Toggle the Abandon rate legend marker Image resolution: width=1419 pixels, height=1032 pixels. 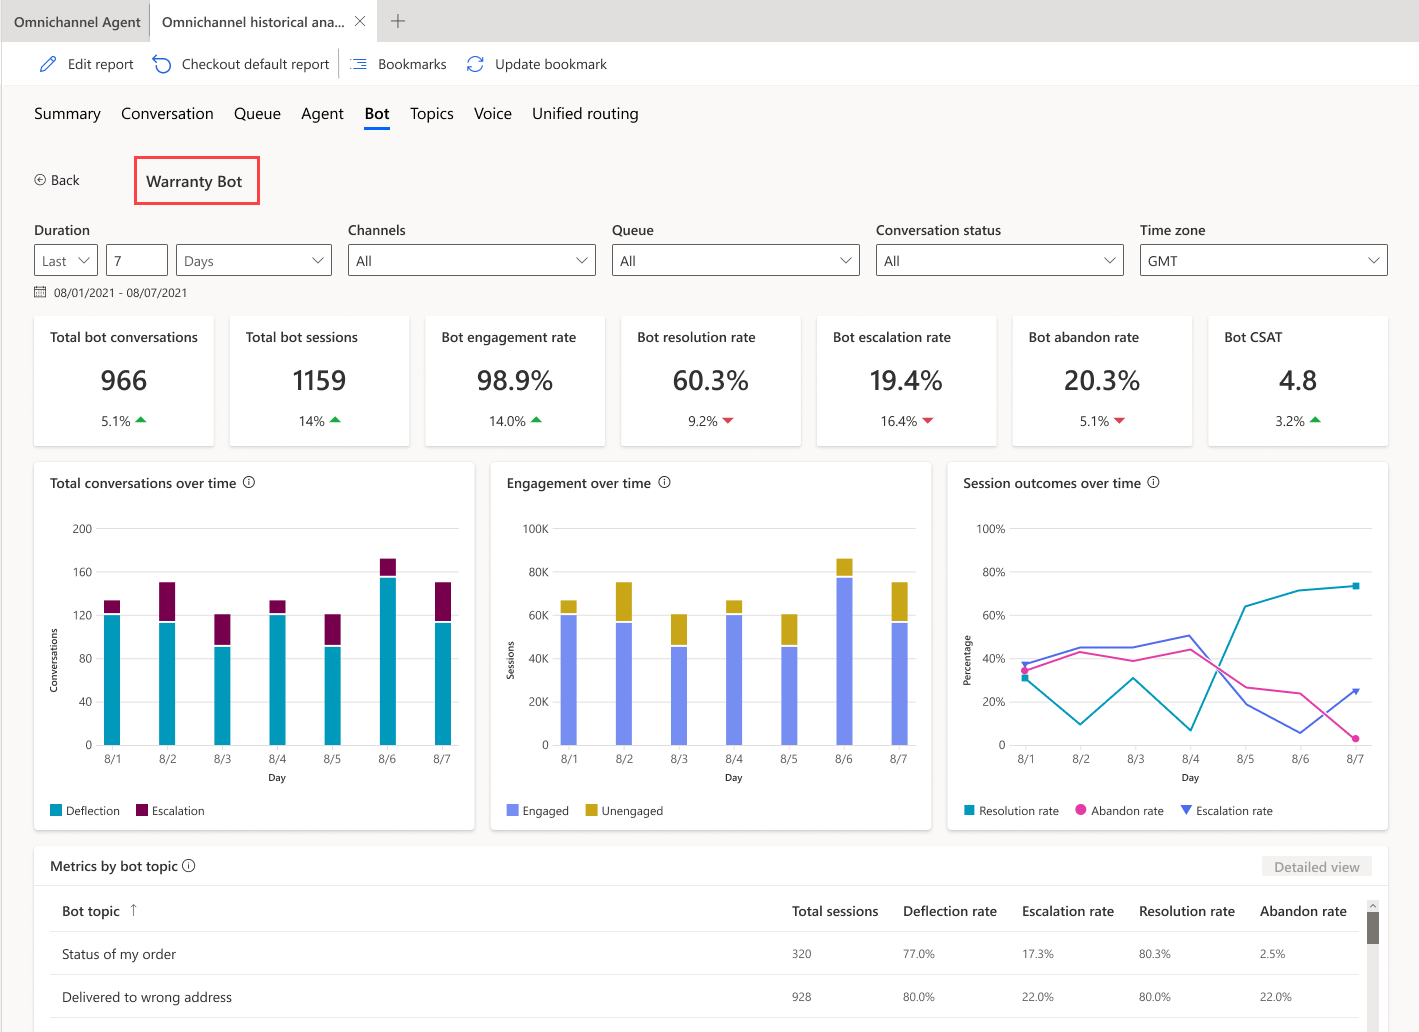click(x=1081, y=810)
